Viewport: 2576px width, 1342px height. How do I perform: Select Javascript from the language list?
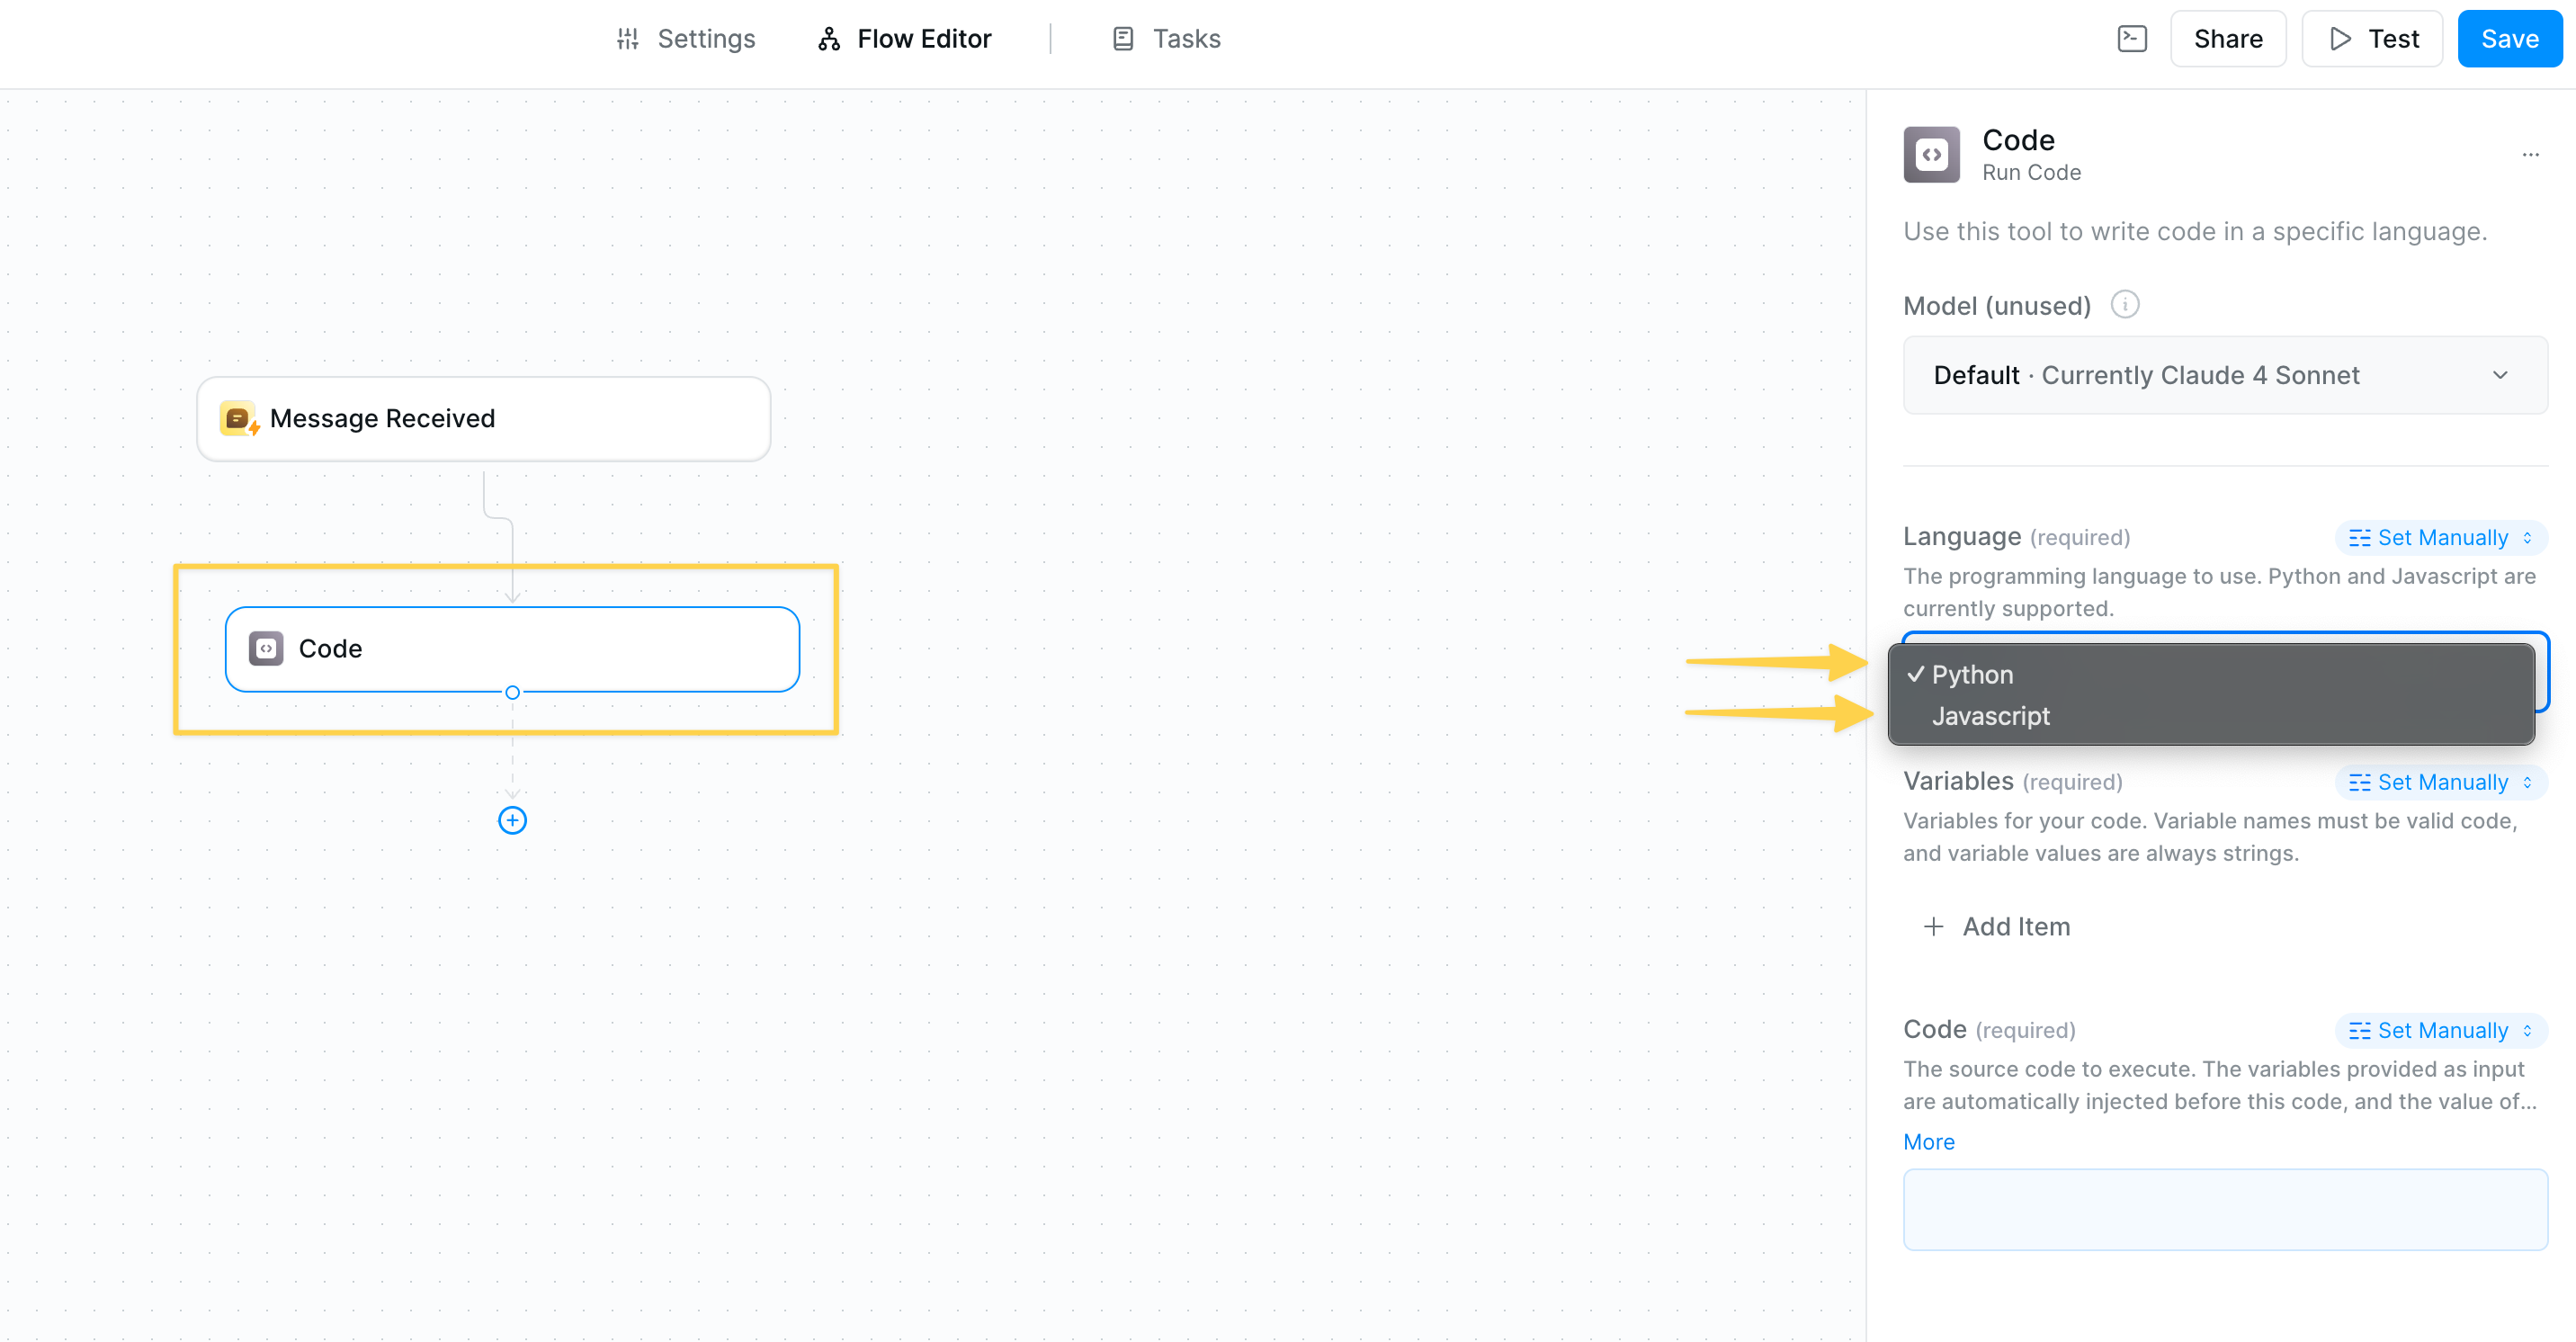[x=1990, y=716]
